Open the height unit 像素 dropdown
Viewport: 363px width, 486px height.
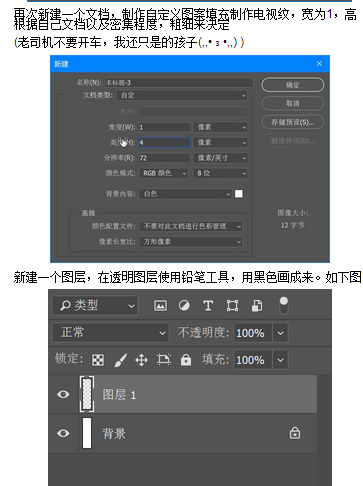coord(220,142)
